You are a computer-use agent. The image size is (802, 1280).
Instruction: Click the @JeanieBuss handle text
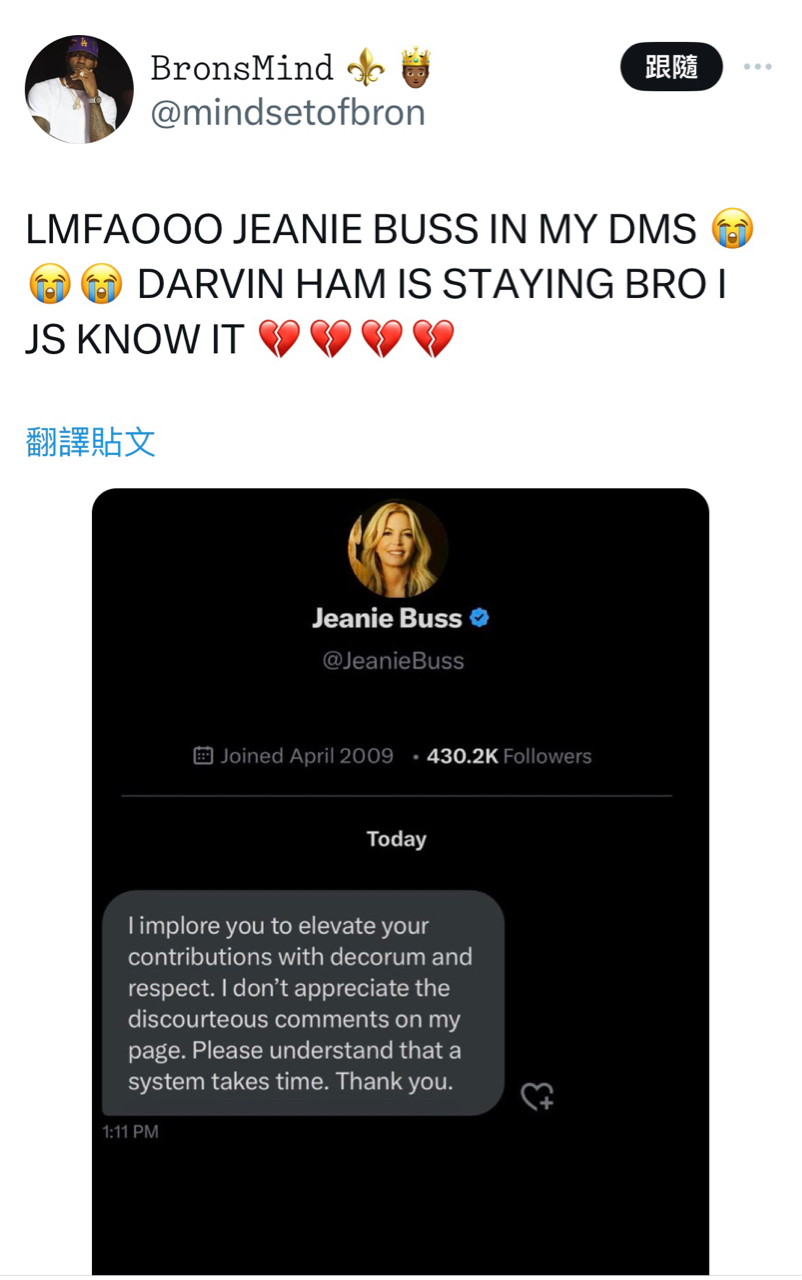pyautogui.click(x=393, y=661)
